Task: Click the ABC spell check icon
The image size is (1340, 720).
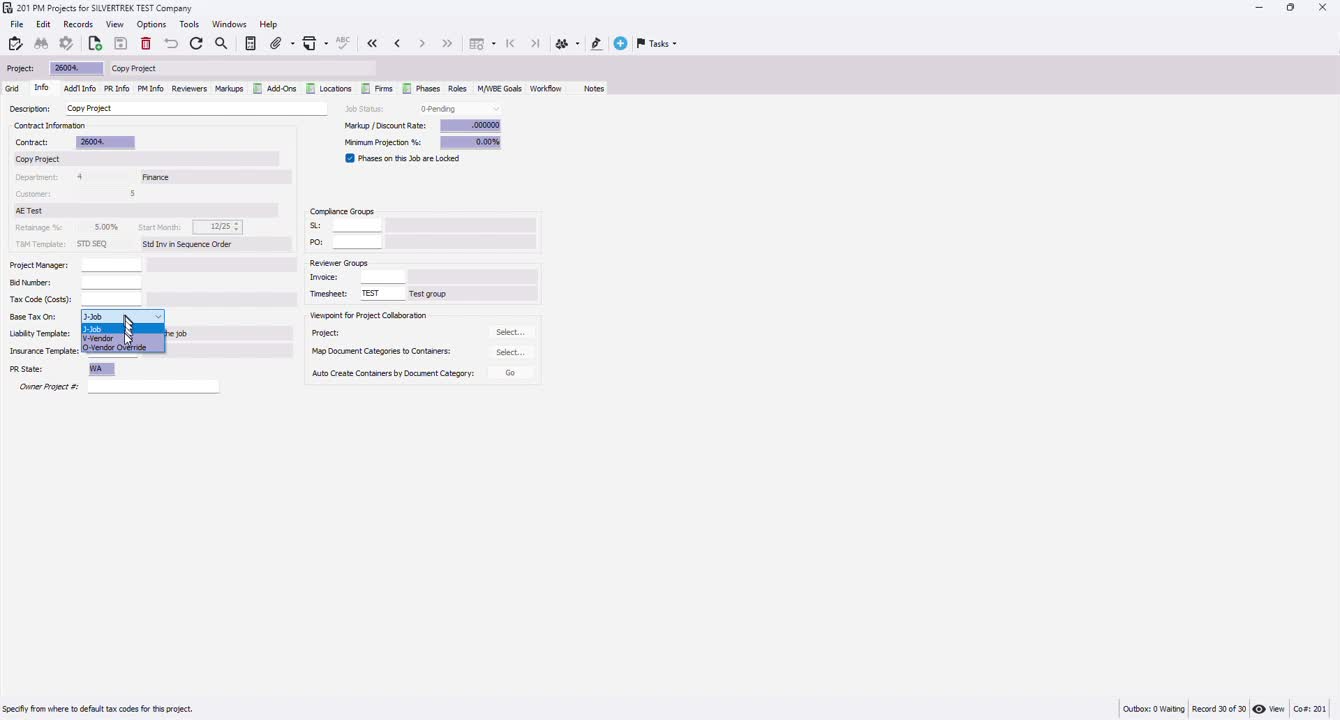Action: [343, 43]
